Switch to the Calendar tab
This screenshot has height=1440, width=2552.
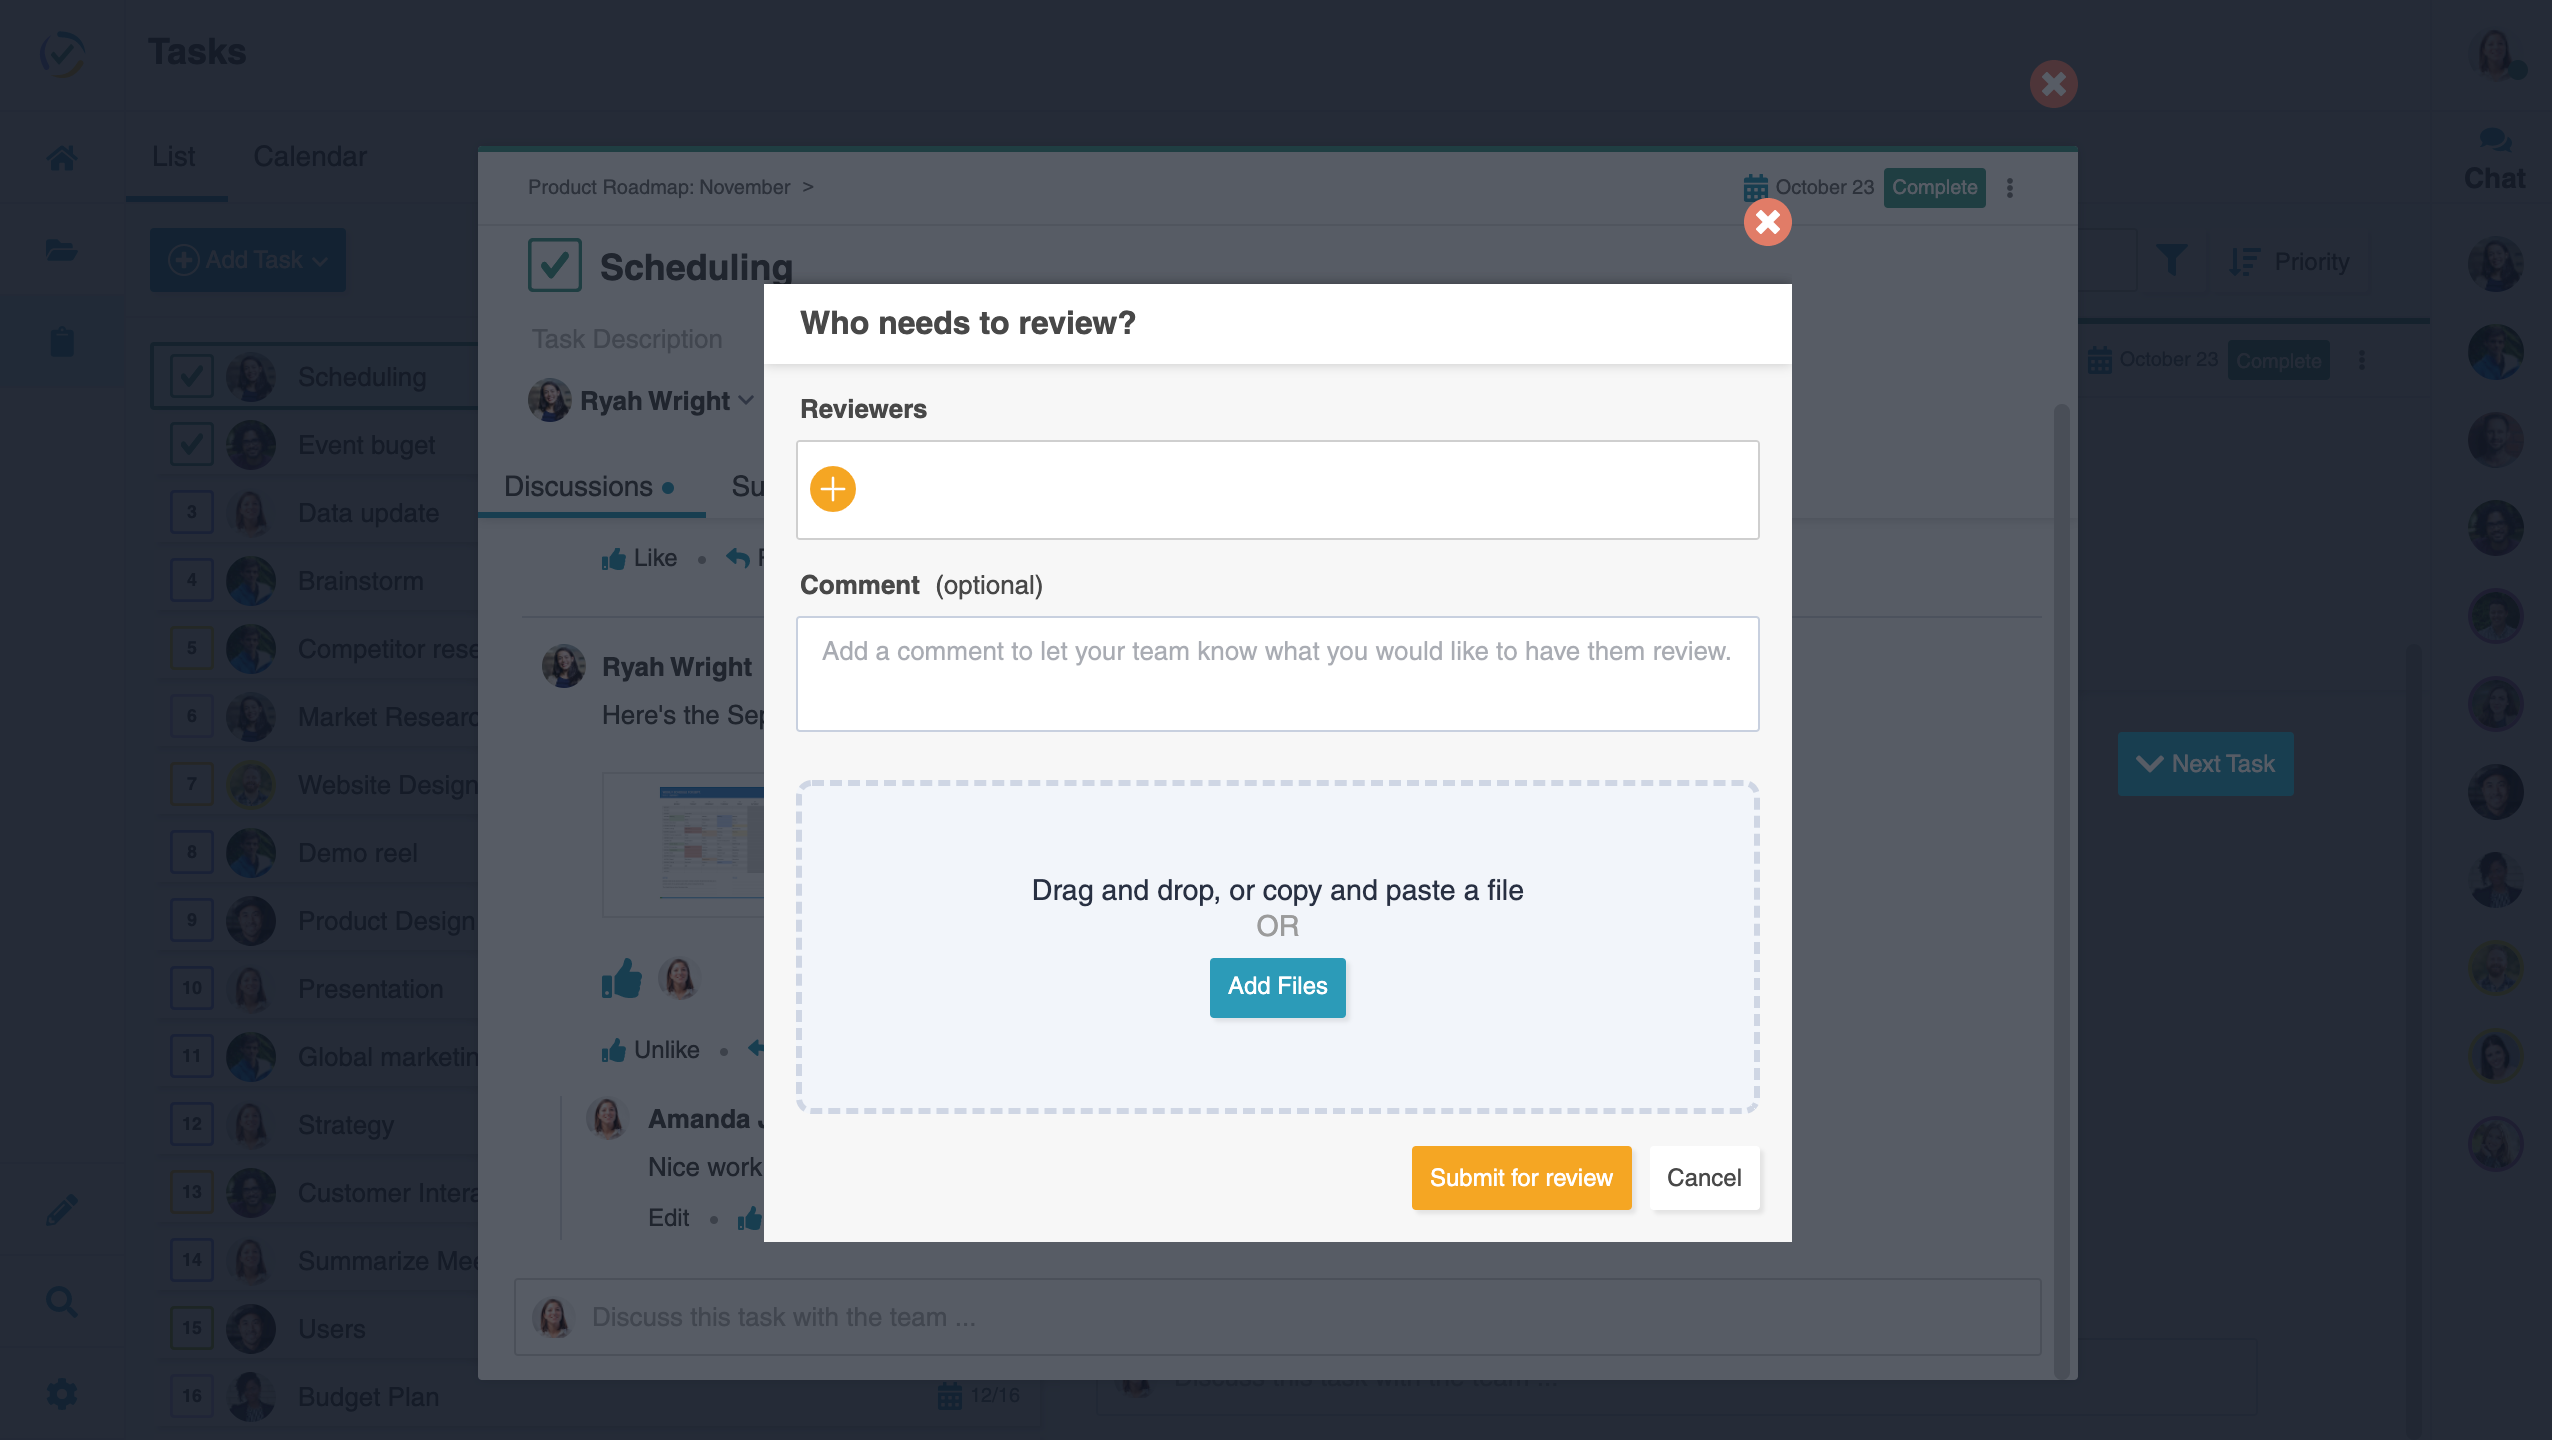click(310, 157)
